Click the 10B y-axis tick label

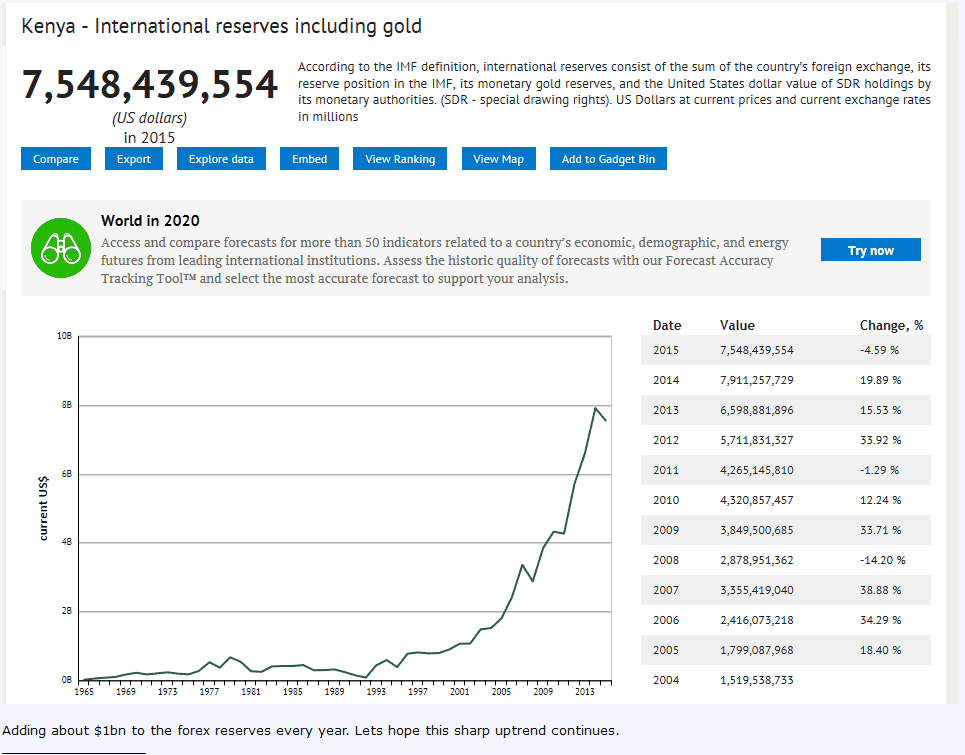[65, 336]
